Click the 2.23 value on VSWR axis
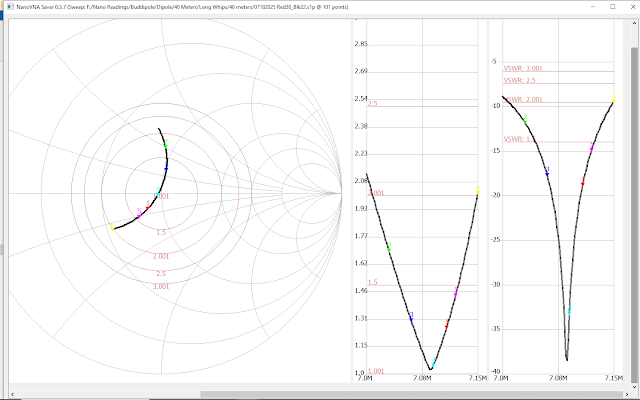640x400 pixels. click(x=361, y=153)
